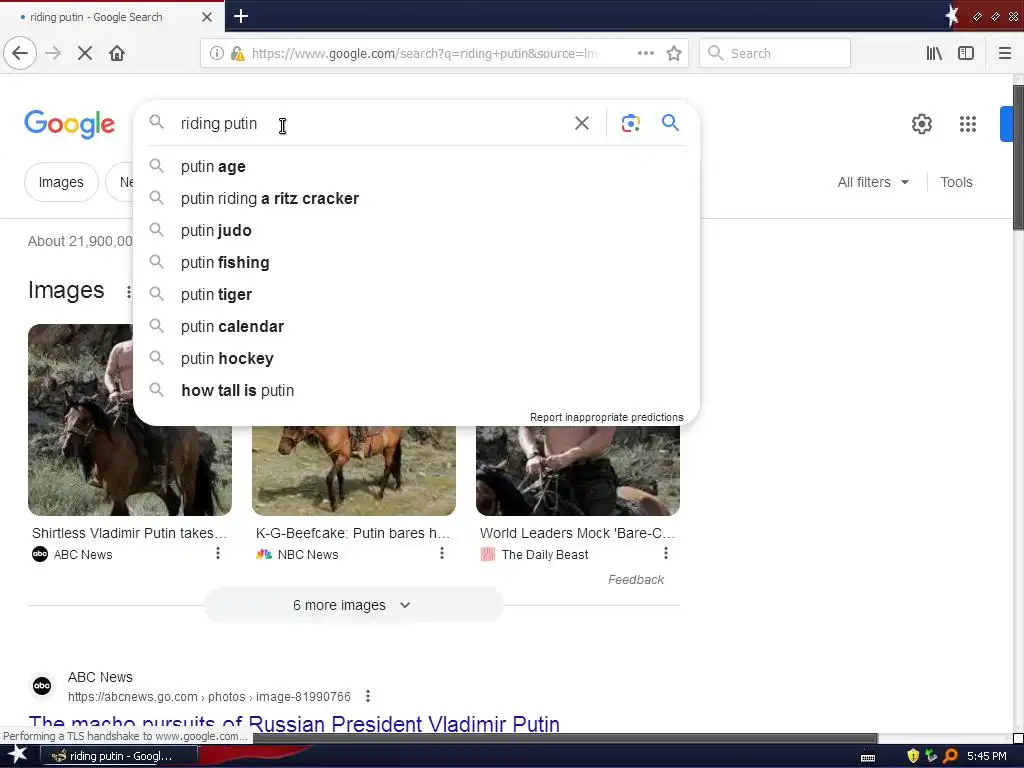Open keyboard icon in system tray
The width and height of the screenshot is (1024, 768).
868,758
